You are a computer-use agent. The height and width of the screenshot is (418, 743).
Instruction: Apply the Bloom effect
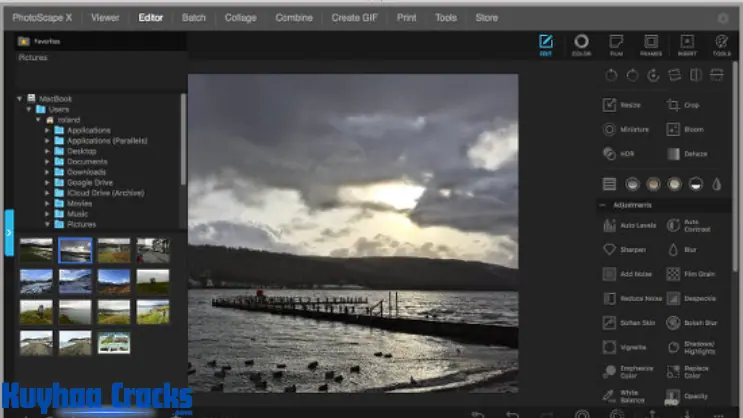point(685,129)
